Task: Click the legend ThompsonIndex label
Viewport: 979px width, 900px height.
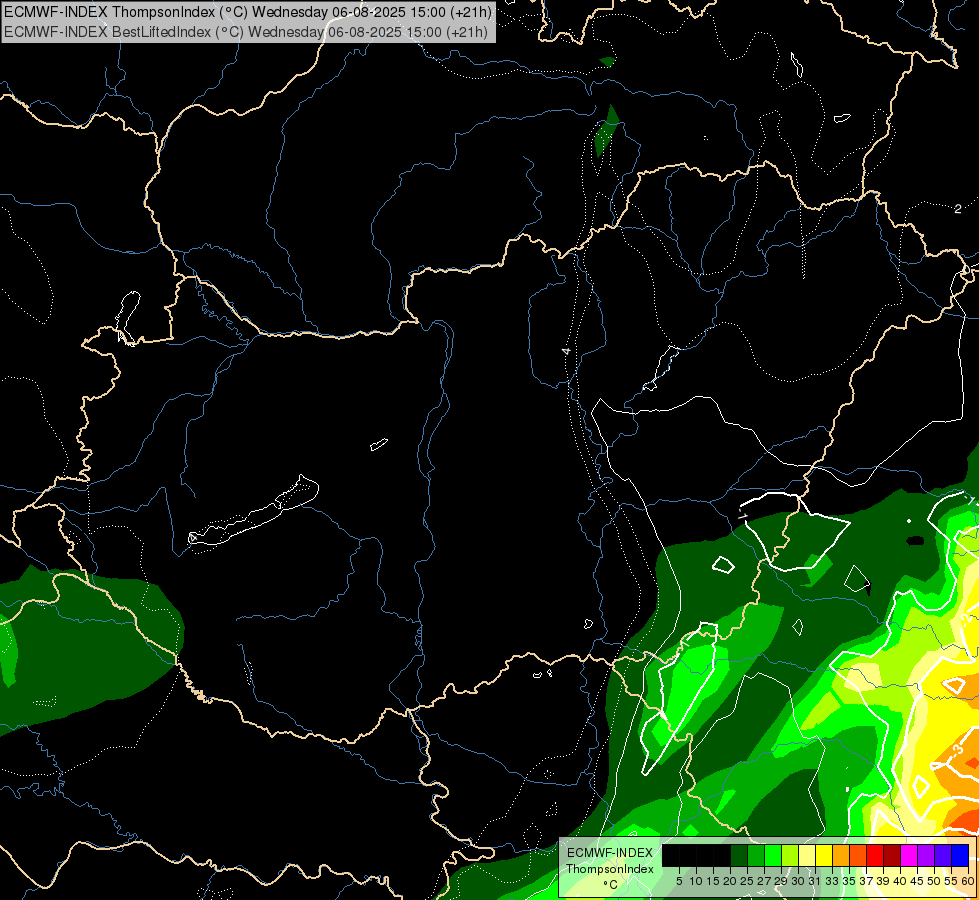Action: [x=610, y=869]
